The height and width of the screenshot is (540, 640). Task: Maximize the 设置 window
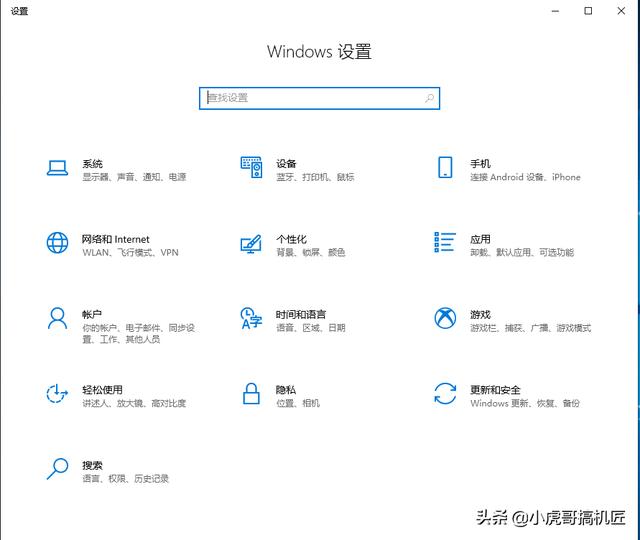click(x=588, y=11)
